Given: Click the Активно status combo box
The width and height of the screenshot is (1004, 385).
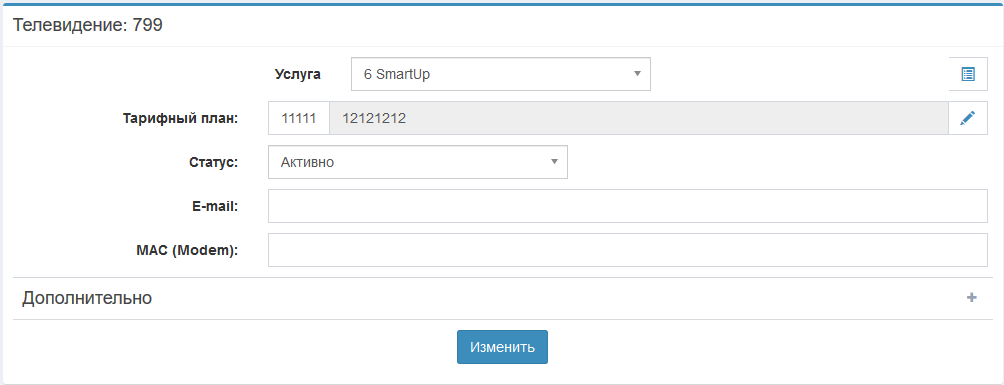Looking at the screenshot, I should (x=417, y=162).
